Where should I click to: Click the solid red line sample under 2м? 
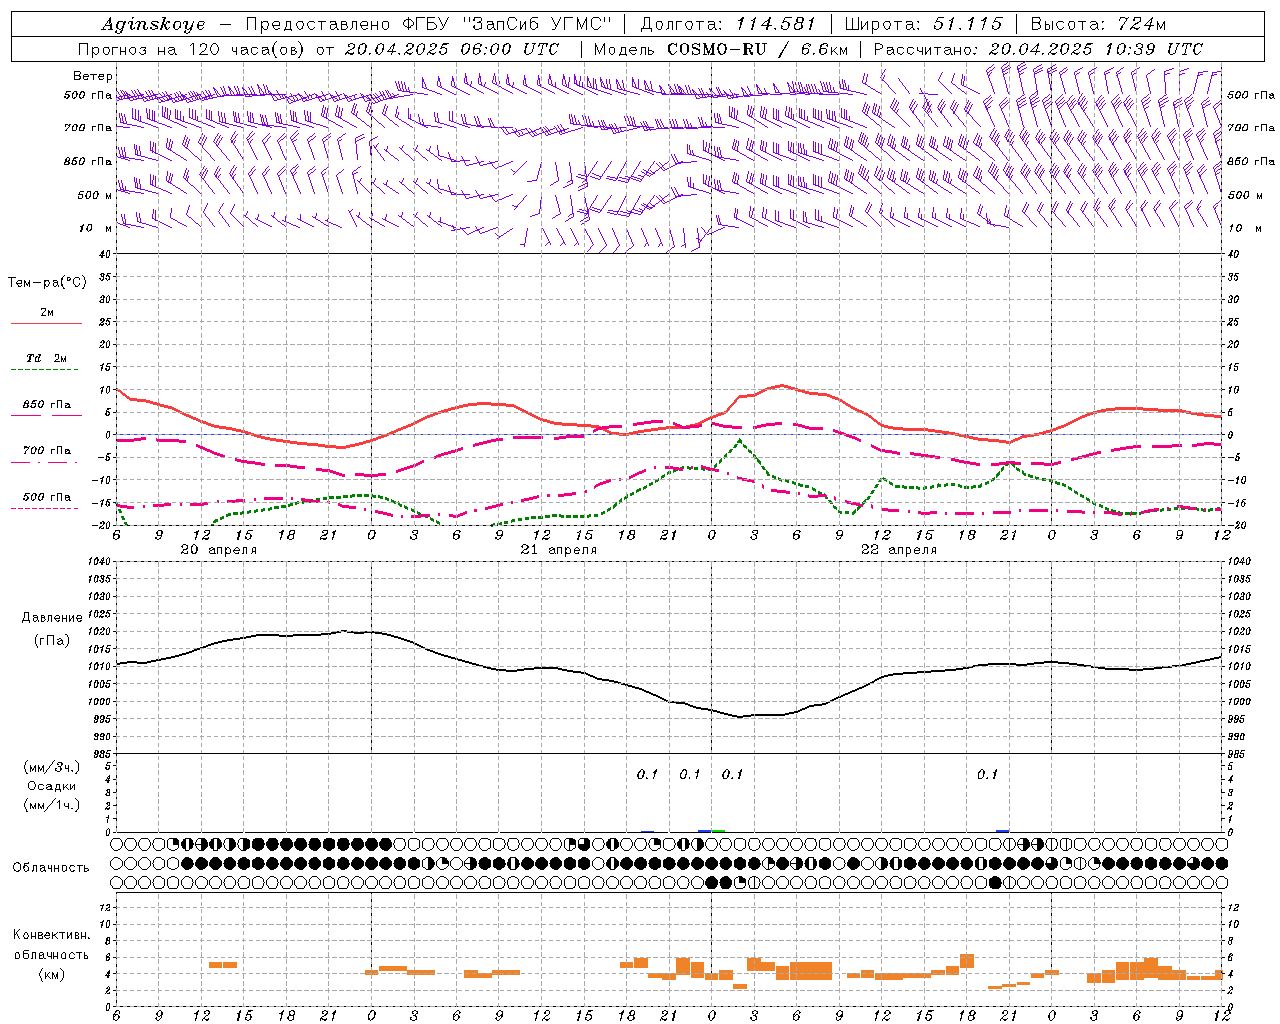pyautogui.click(x=46, y=323)
